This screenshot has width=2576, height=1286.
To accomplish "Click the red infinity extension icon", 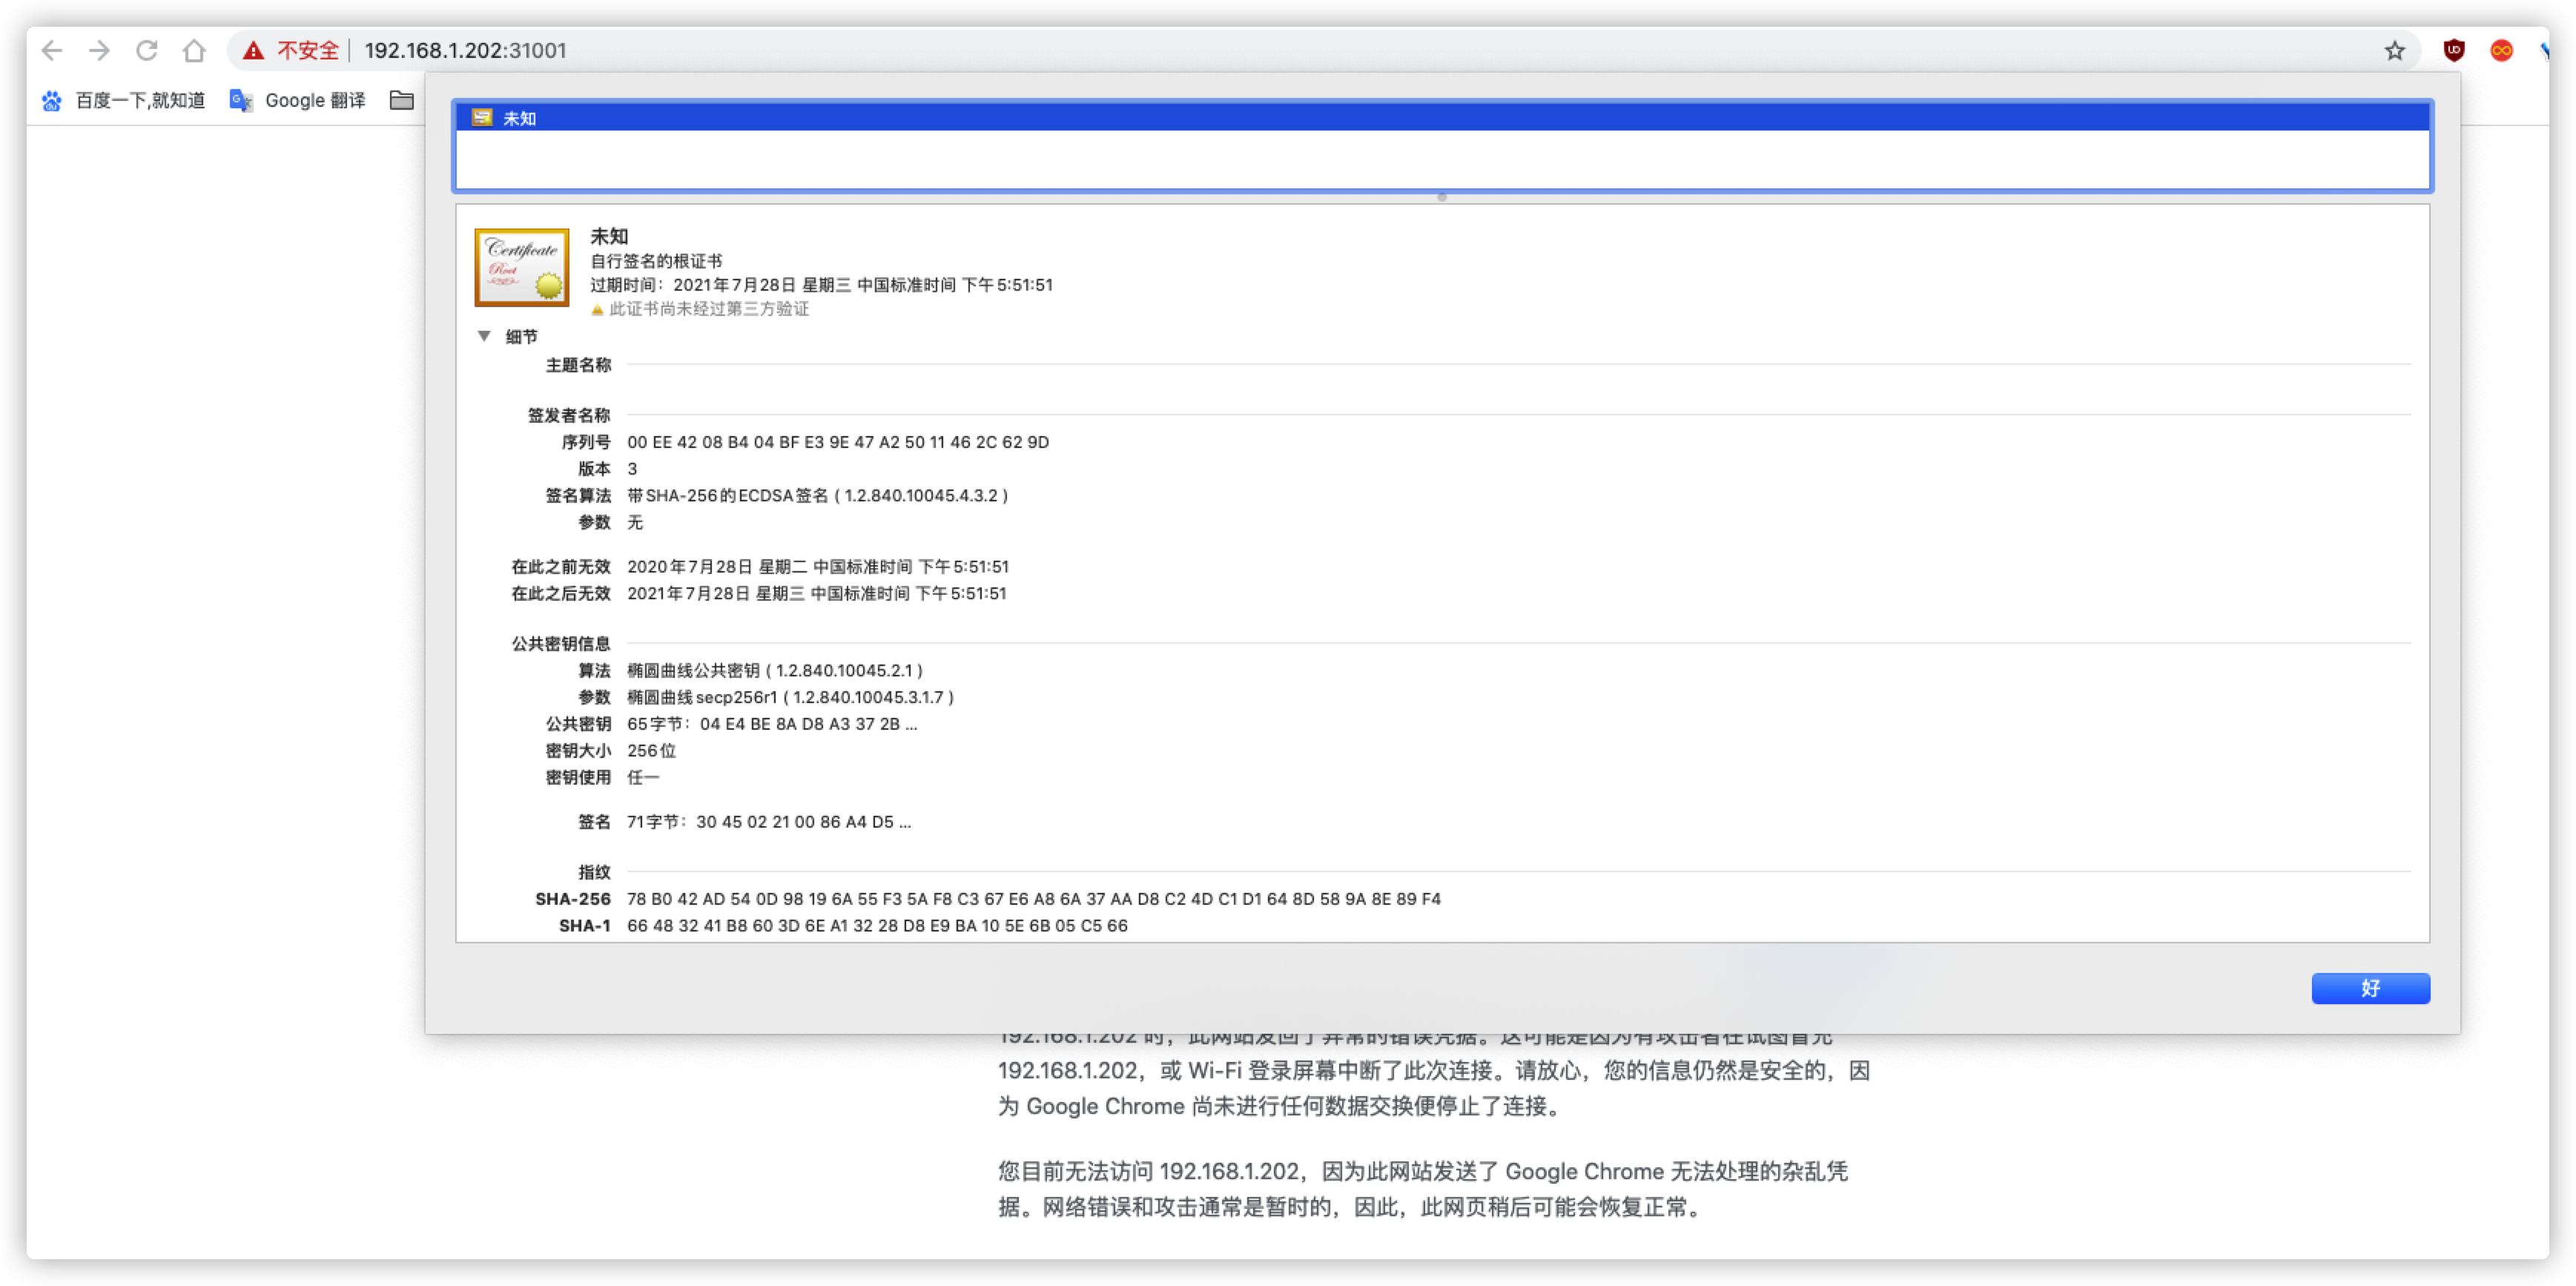I will [x=2501, y=50].
